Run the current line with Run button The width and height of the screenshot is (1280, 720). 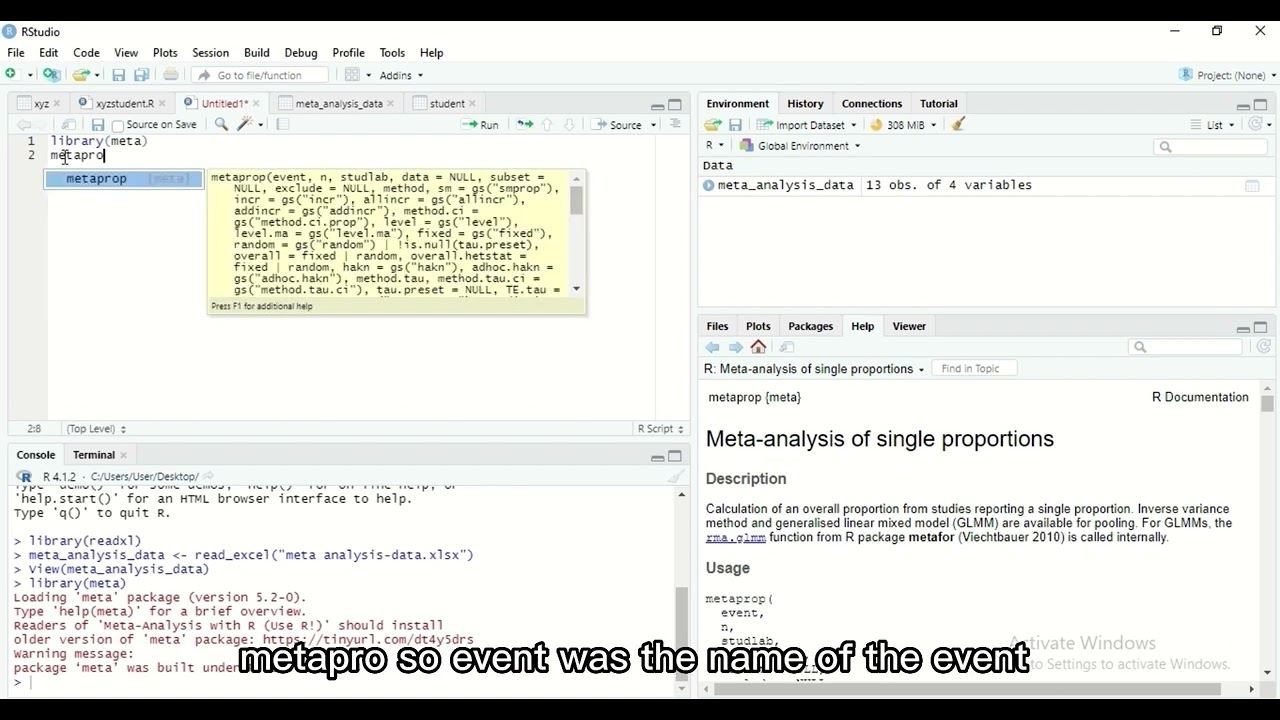pos(480,125)
